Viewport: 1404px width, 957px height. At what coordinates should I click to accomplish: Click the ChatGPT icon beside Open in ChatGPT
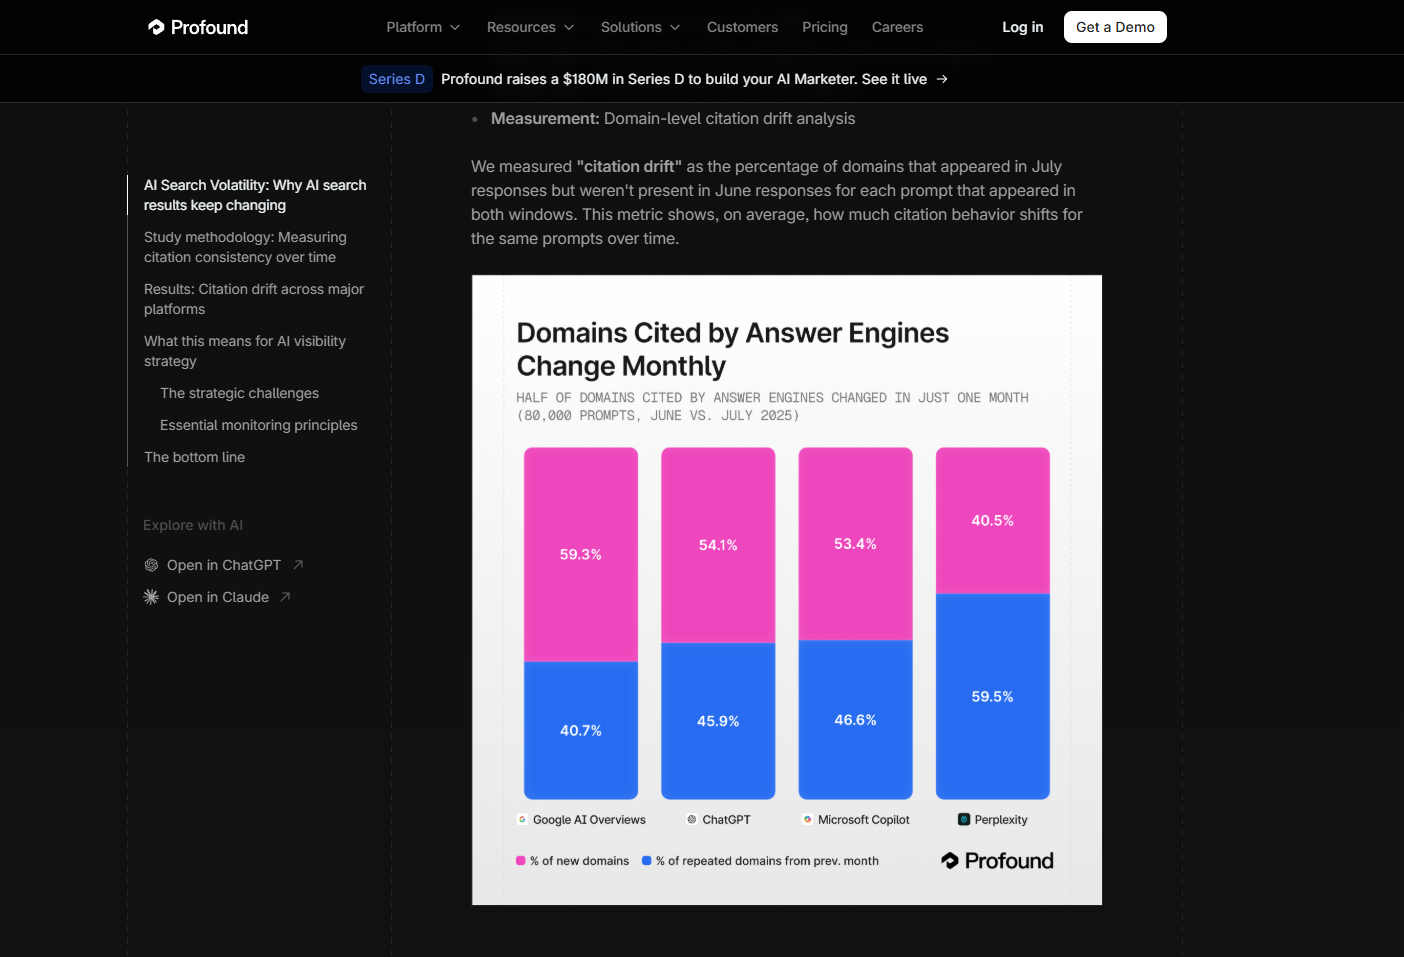[151, 565]
